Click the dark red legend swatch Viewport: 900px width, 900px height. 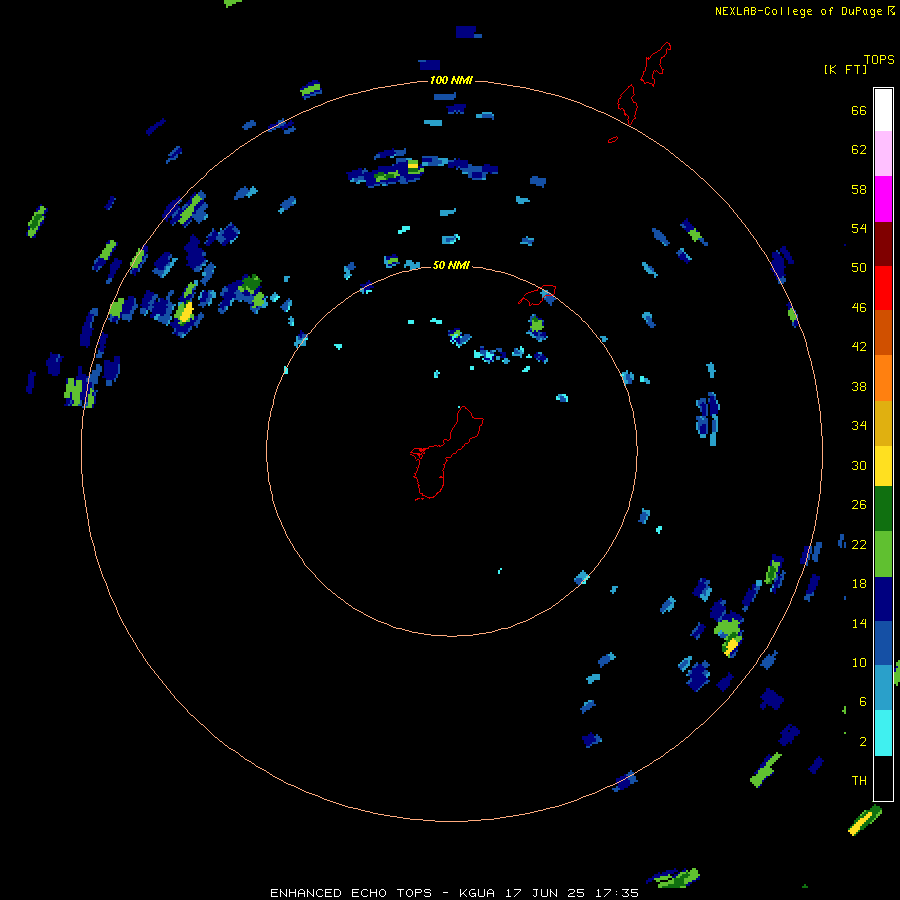(x=883, y=244)
